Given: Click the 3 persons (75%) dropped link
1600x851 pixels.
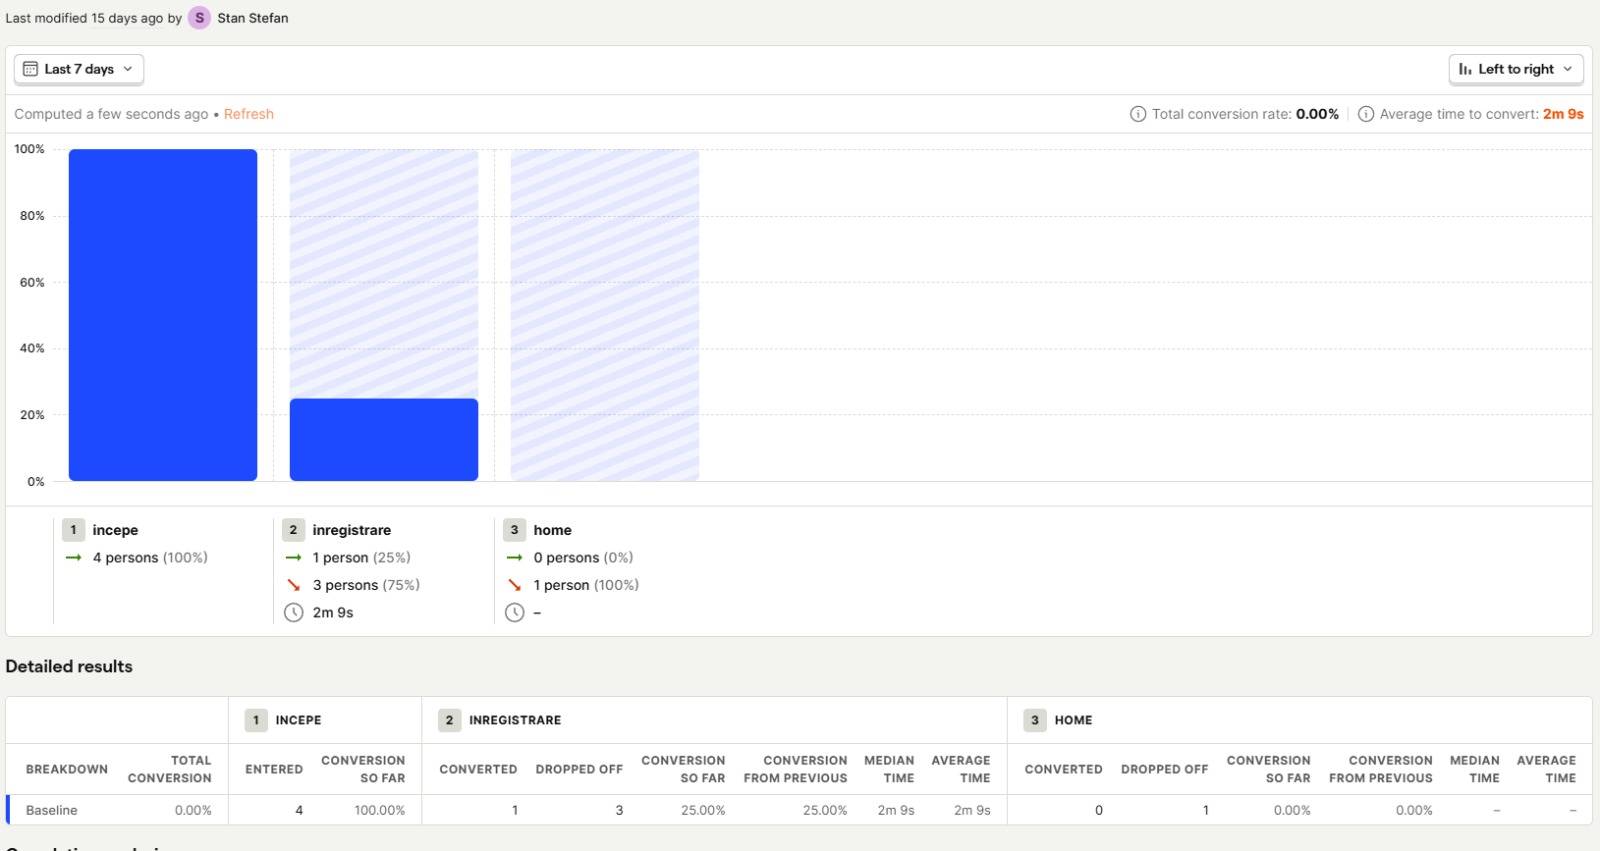Looking at the screenshot, I should pyautogui.click(x=366, y=585).
